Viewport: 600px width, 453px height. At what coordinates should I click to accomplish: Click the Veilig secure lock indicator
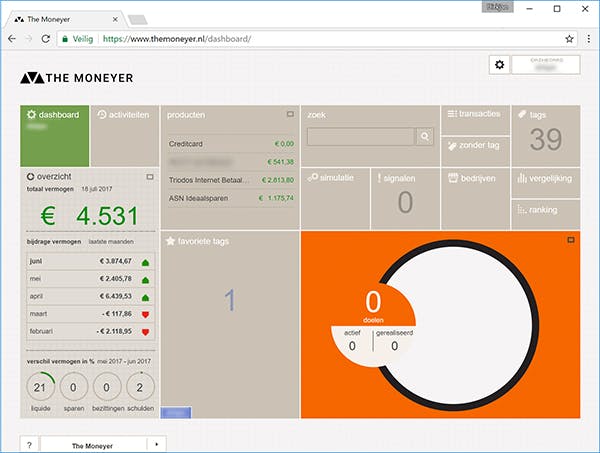coord(78,39)
